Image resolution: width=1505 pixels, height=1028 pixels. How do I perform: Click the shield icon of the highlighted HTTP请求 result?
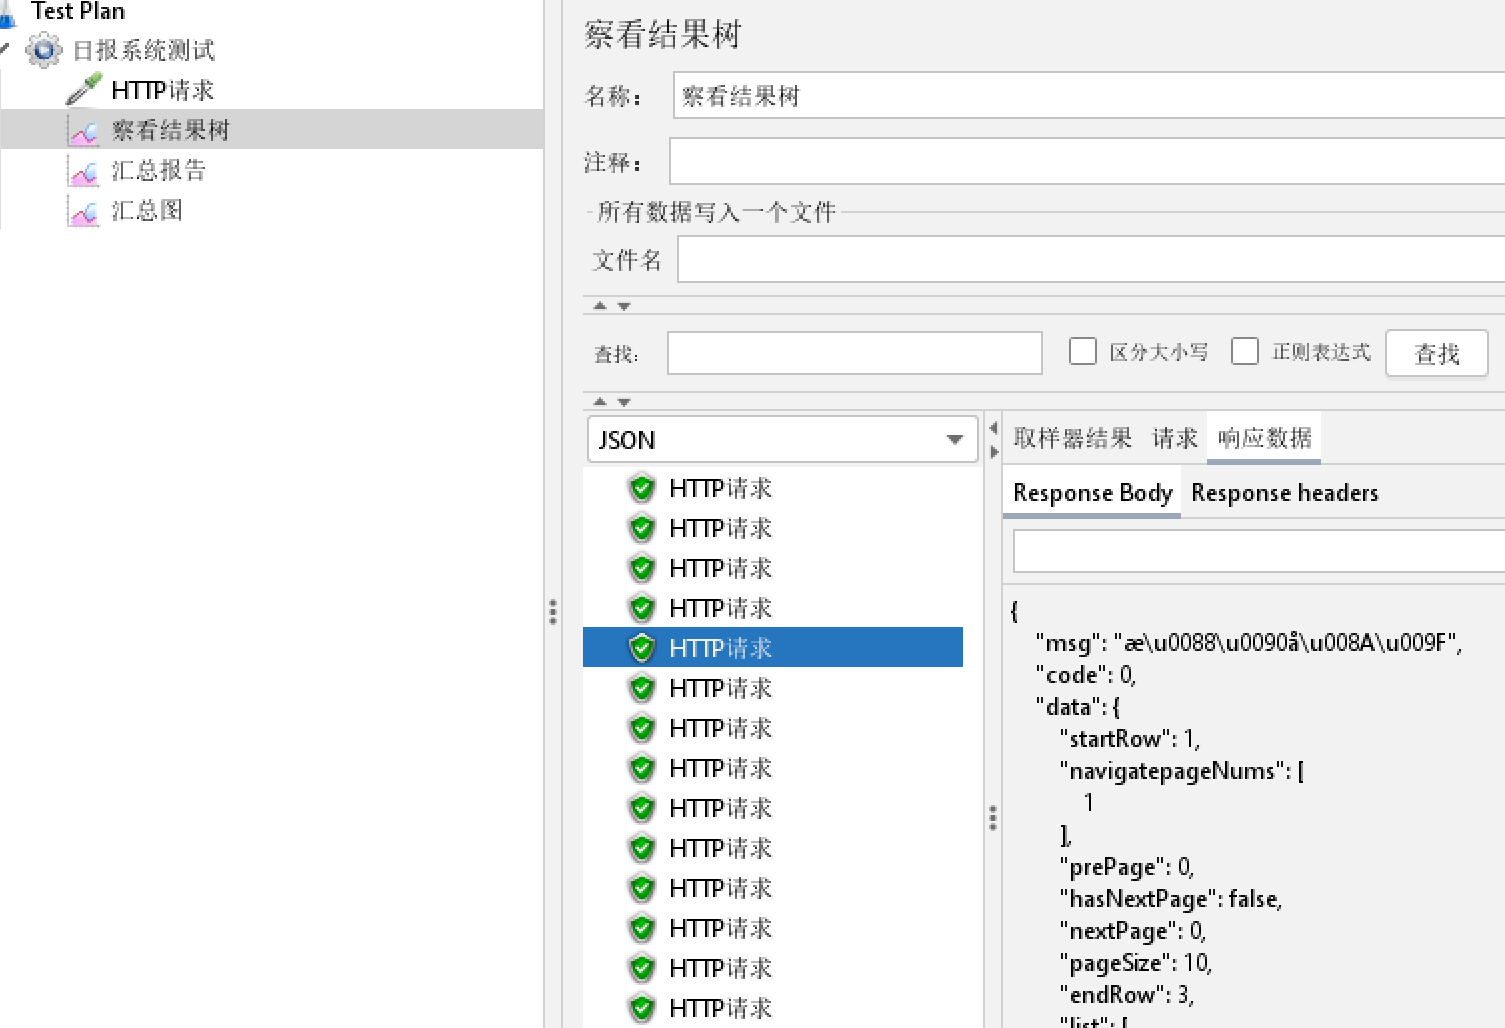[x=642, y=648]
